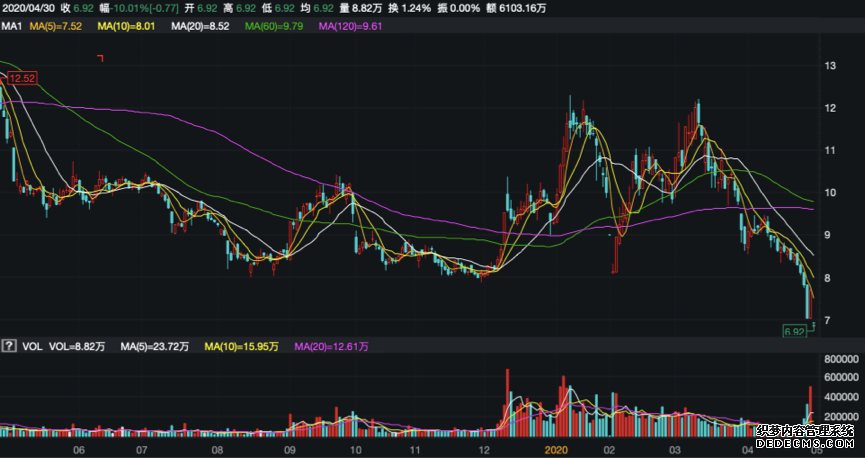865x458 pixels.
Task: Click the 800000 volume axis label
Action: (x=841, y=358)
